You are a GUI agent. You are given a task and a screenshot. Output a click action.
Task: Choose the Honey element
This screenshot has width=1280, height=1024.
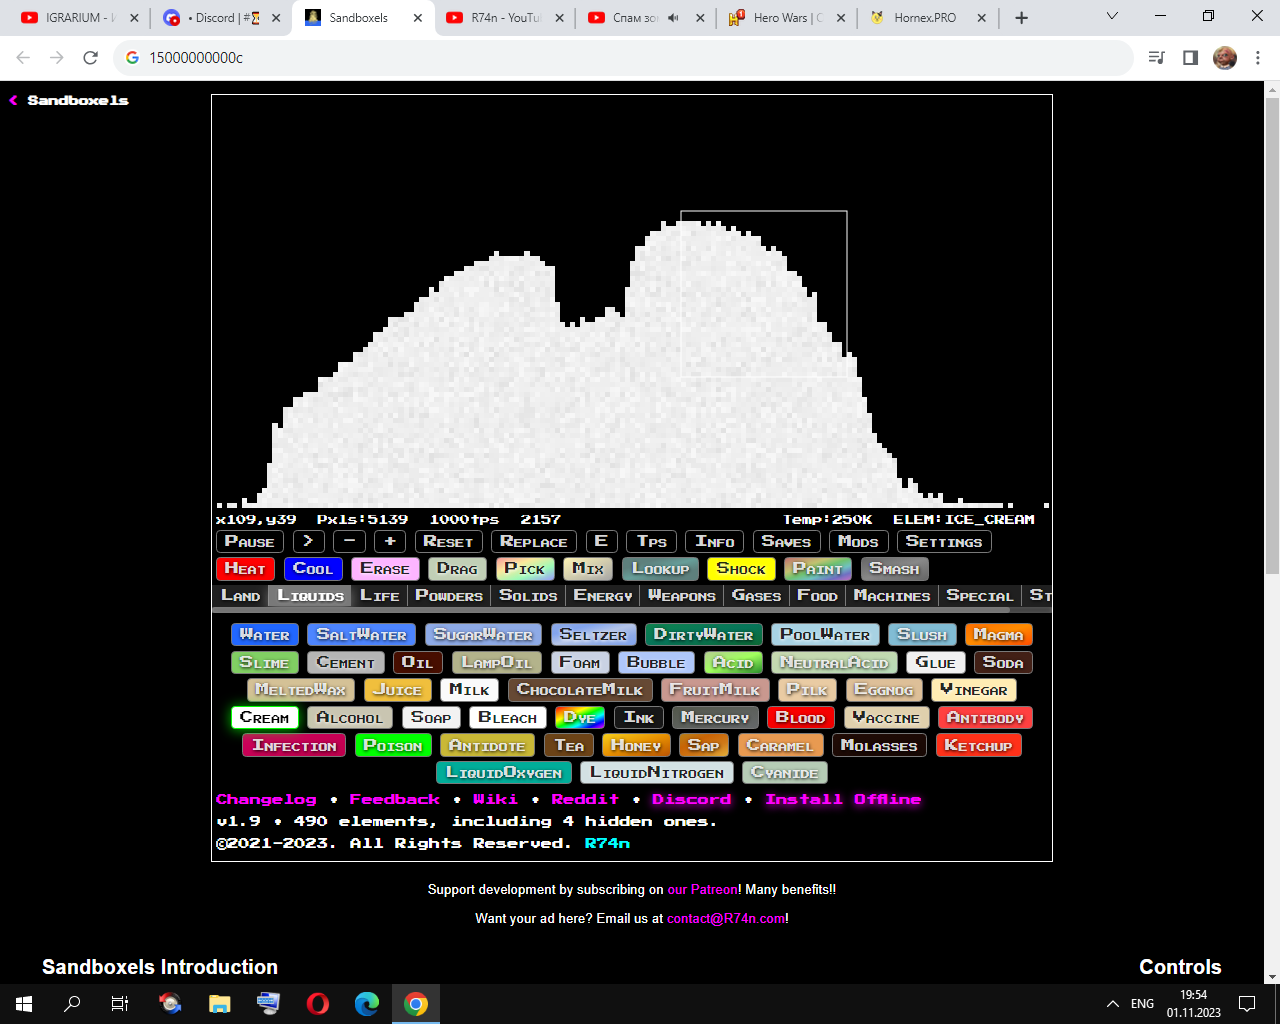click(636, 746)
